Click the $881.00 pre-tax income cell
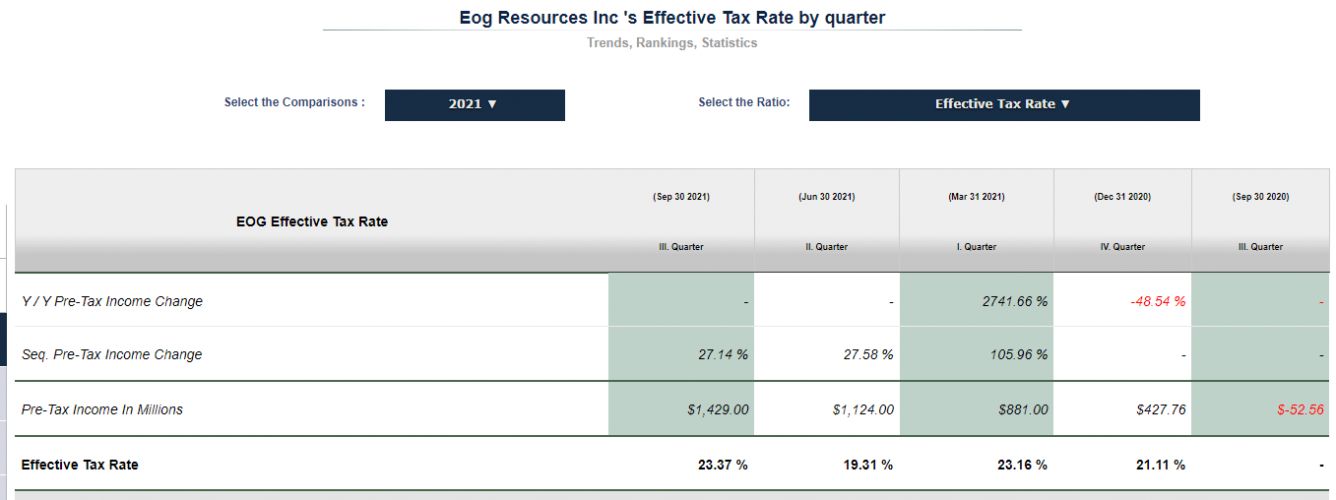This screenshot has width=1336, height=500. pos(1023,410)
